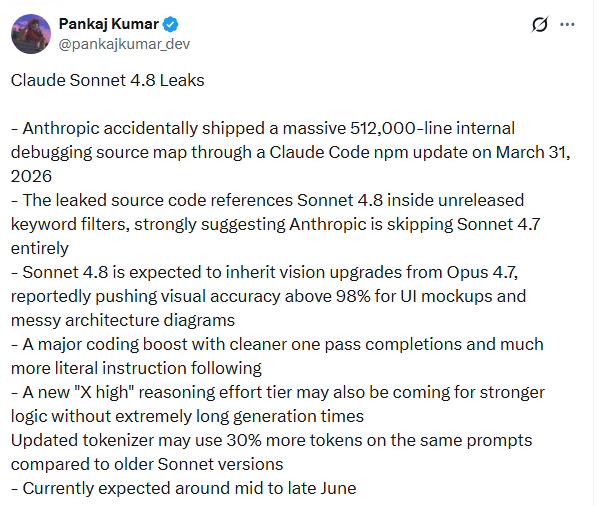The height and width of the screenshot is (506, 598).
Task: Click the 'Opus 4.7,' mention
Action: point(482,272)
